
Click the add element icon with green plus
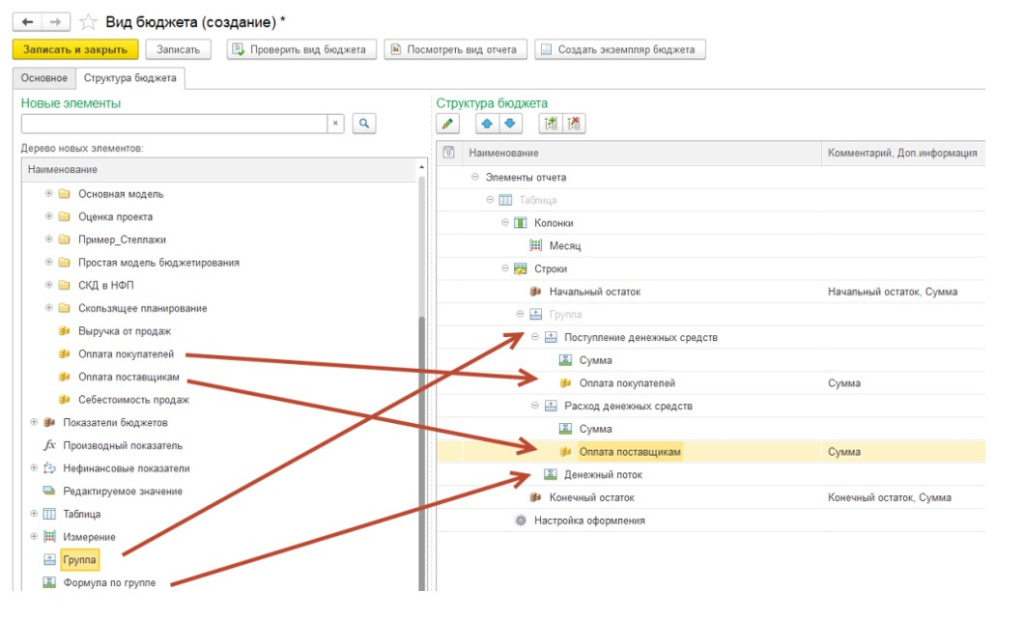coord(550,124)
